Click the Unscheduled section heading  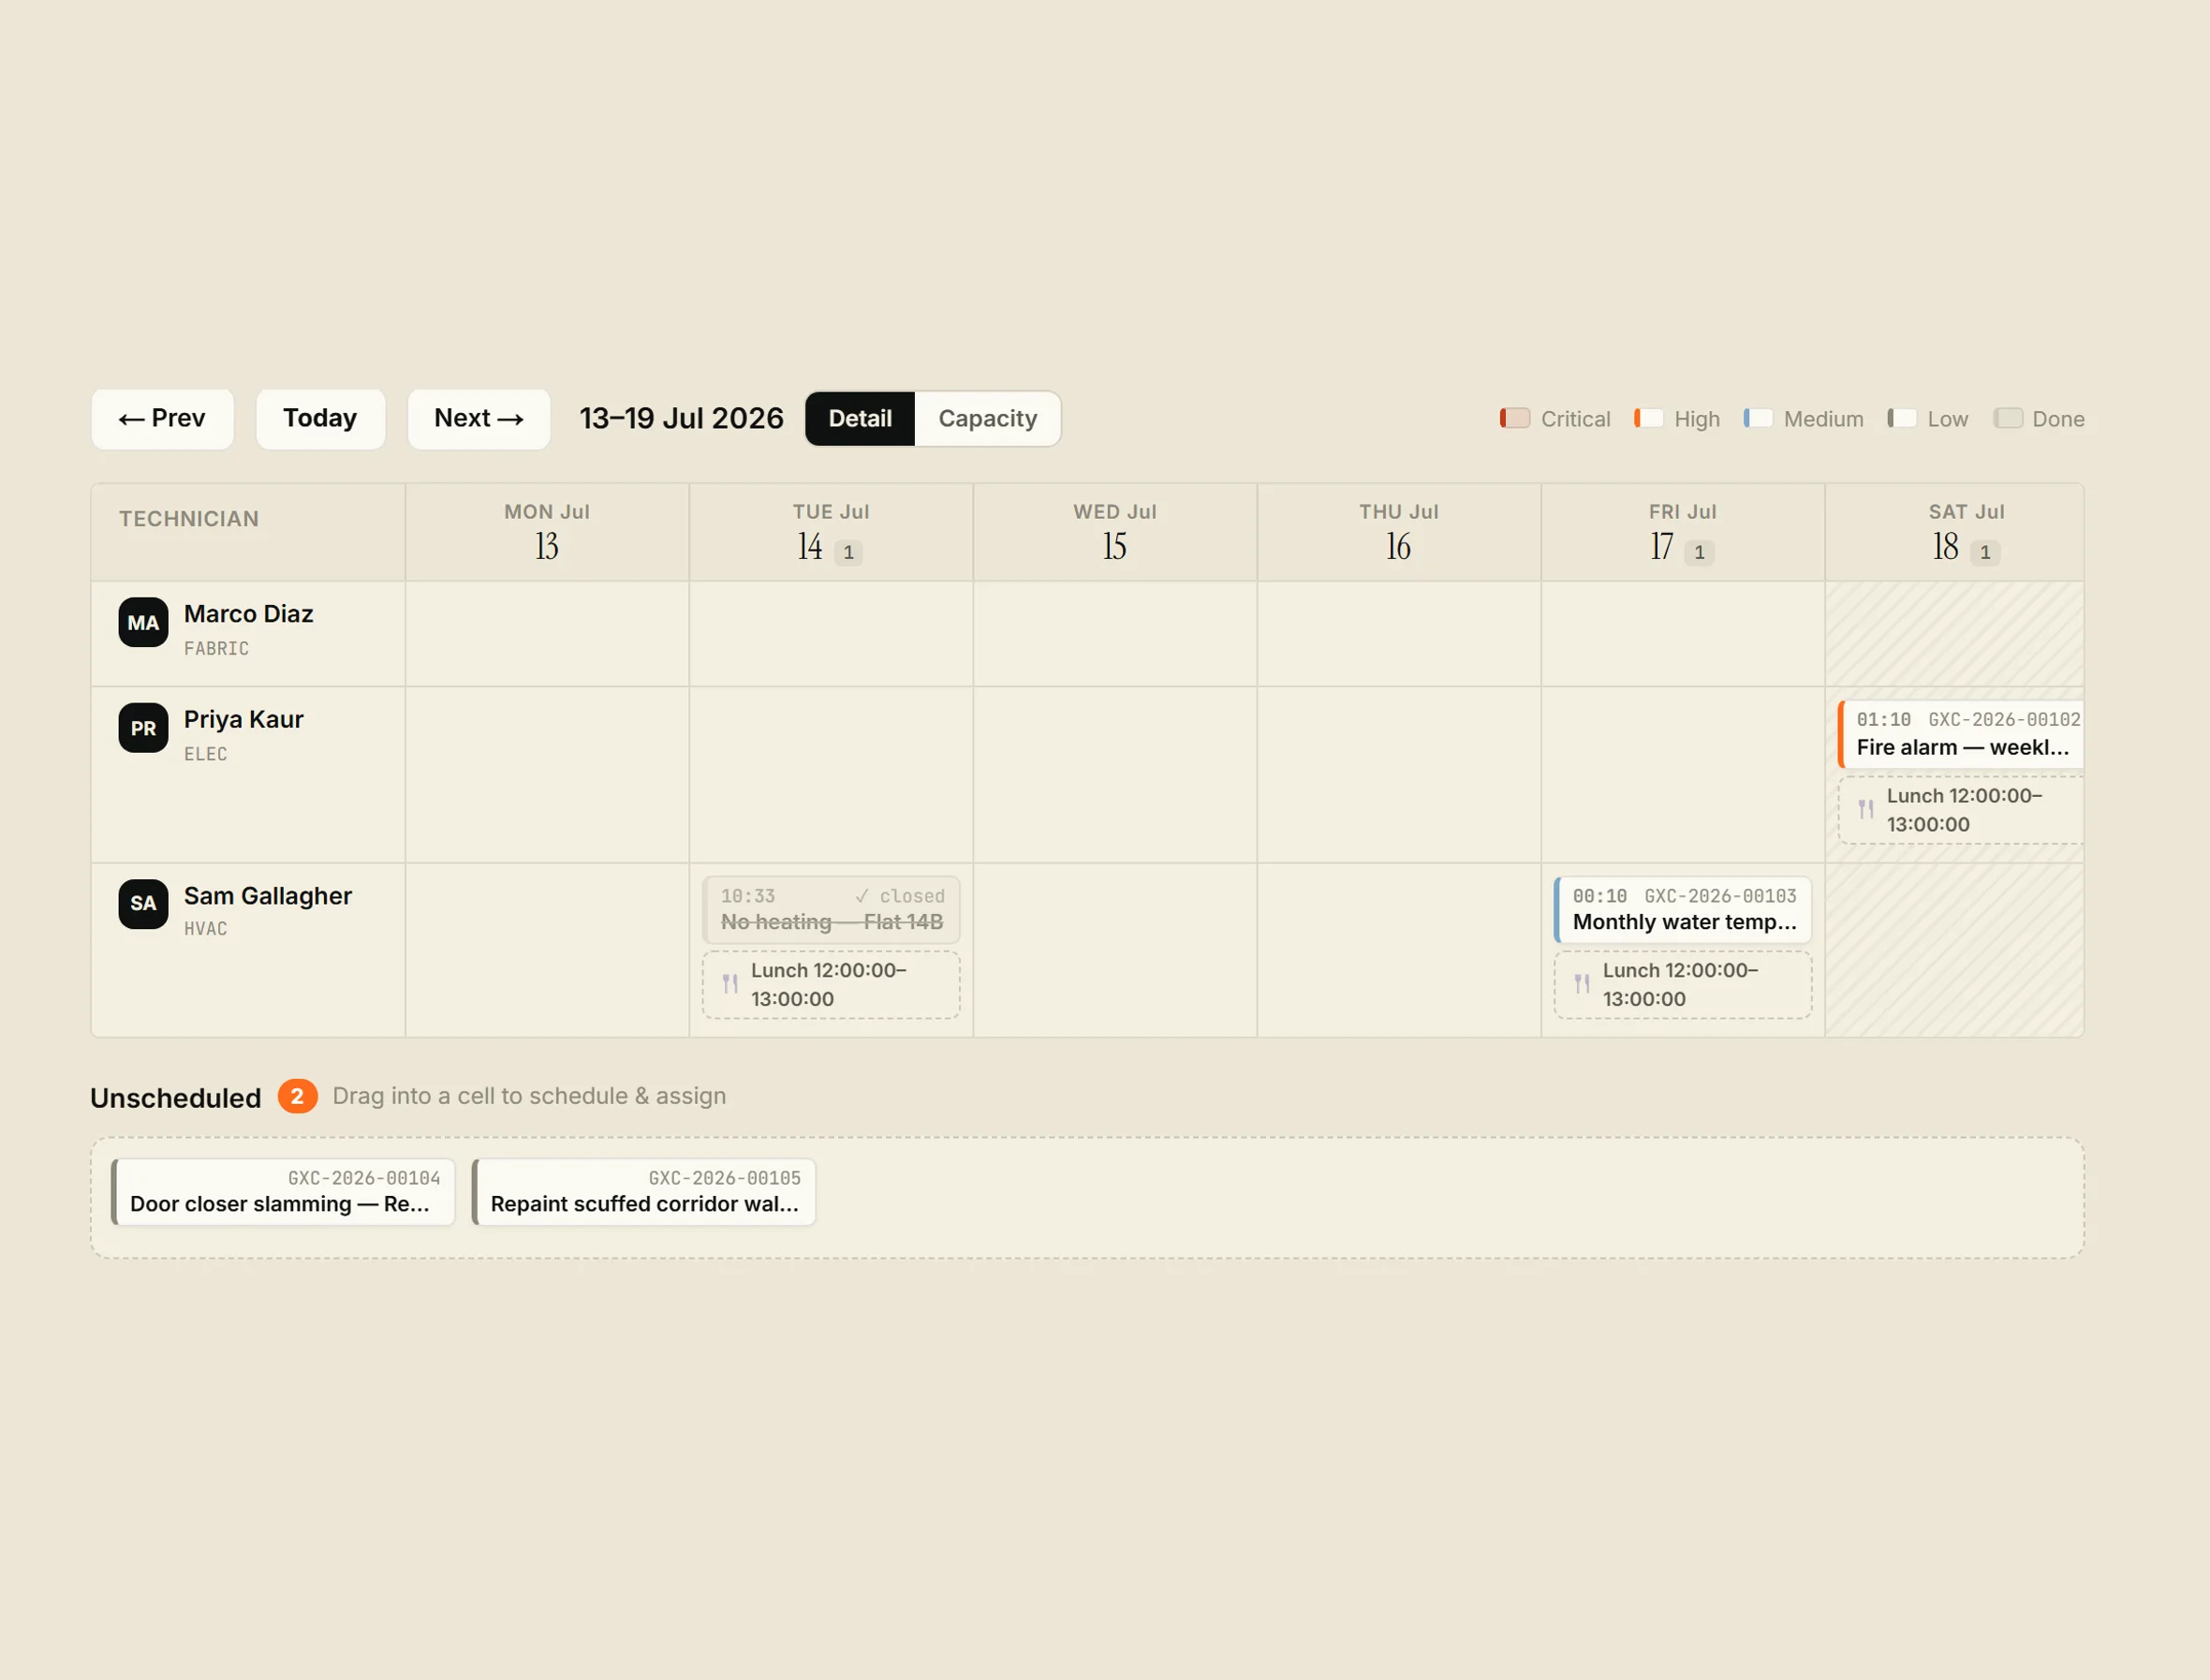176,1098
